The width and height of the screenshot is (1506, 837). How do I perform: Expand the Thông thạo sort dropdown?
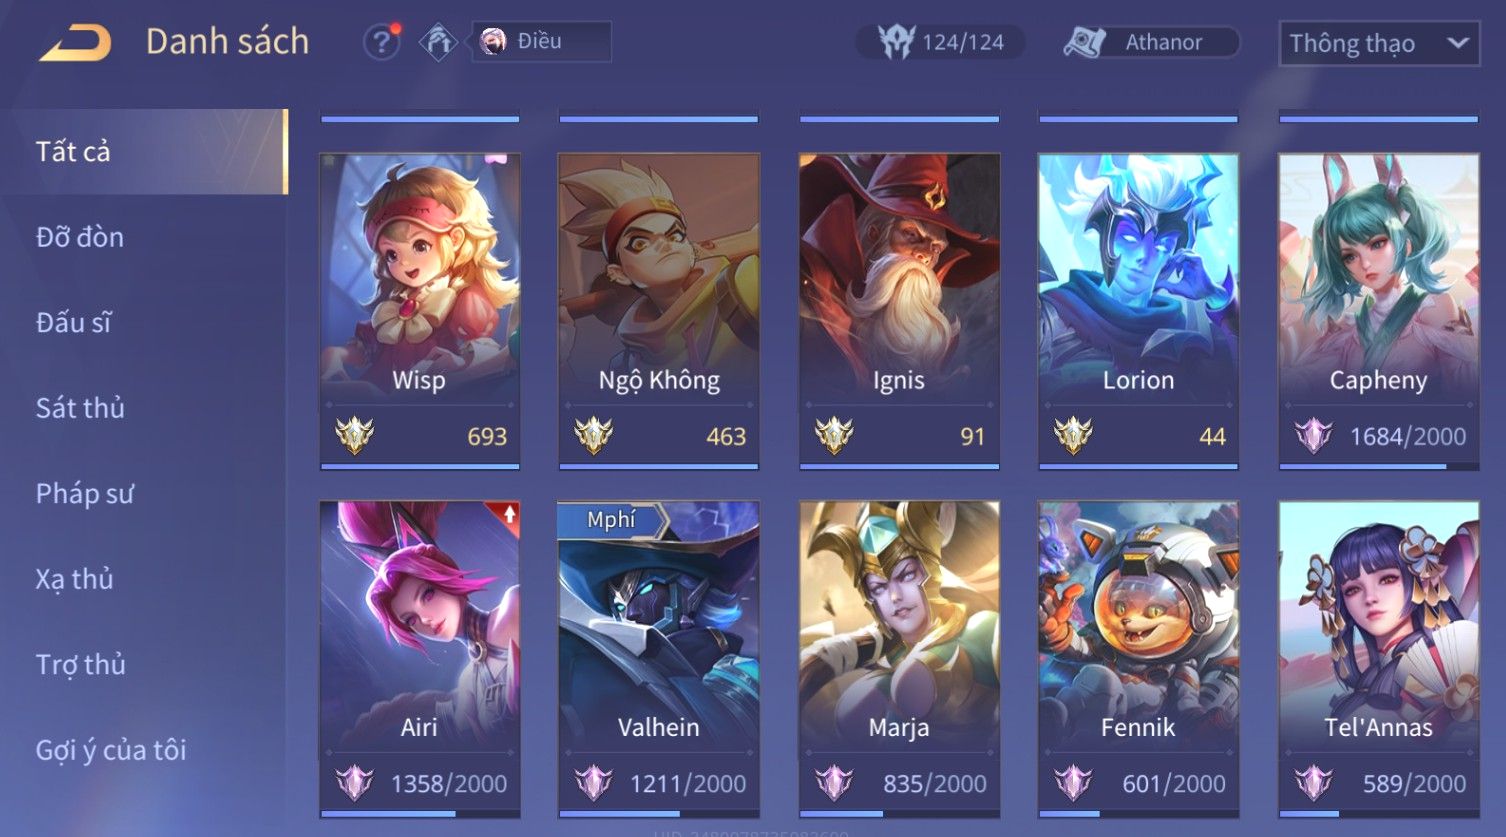pos(1379,43)
